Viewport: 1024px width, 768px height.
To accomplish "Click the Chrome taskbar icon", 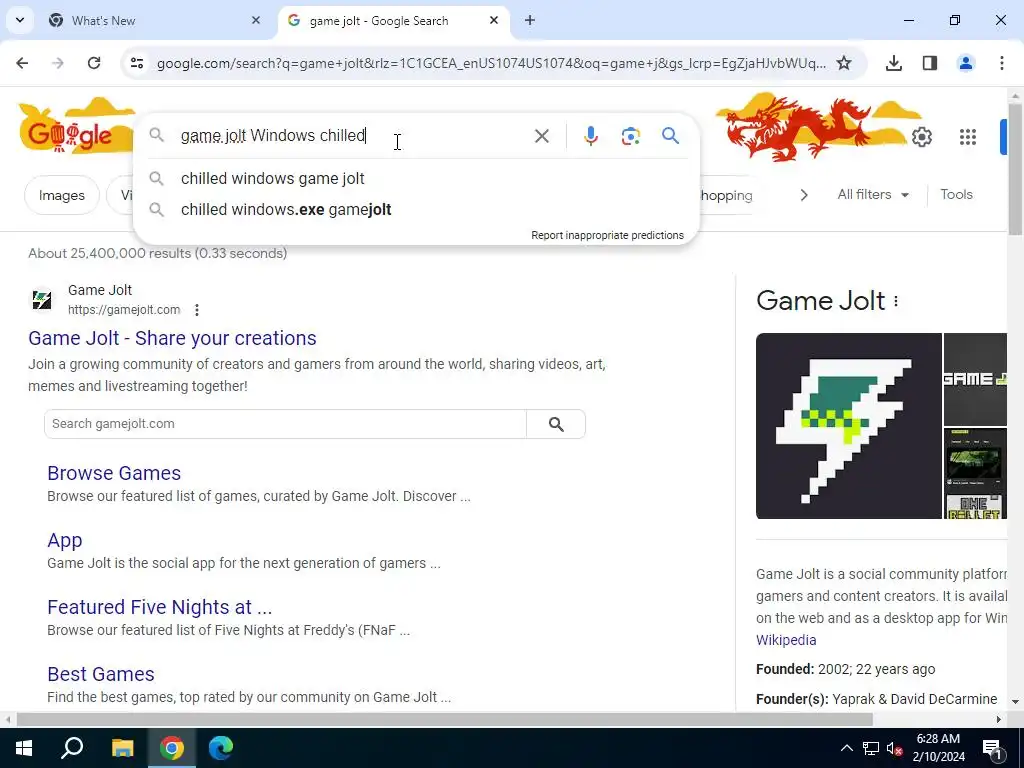I will coord(172,748).
